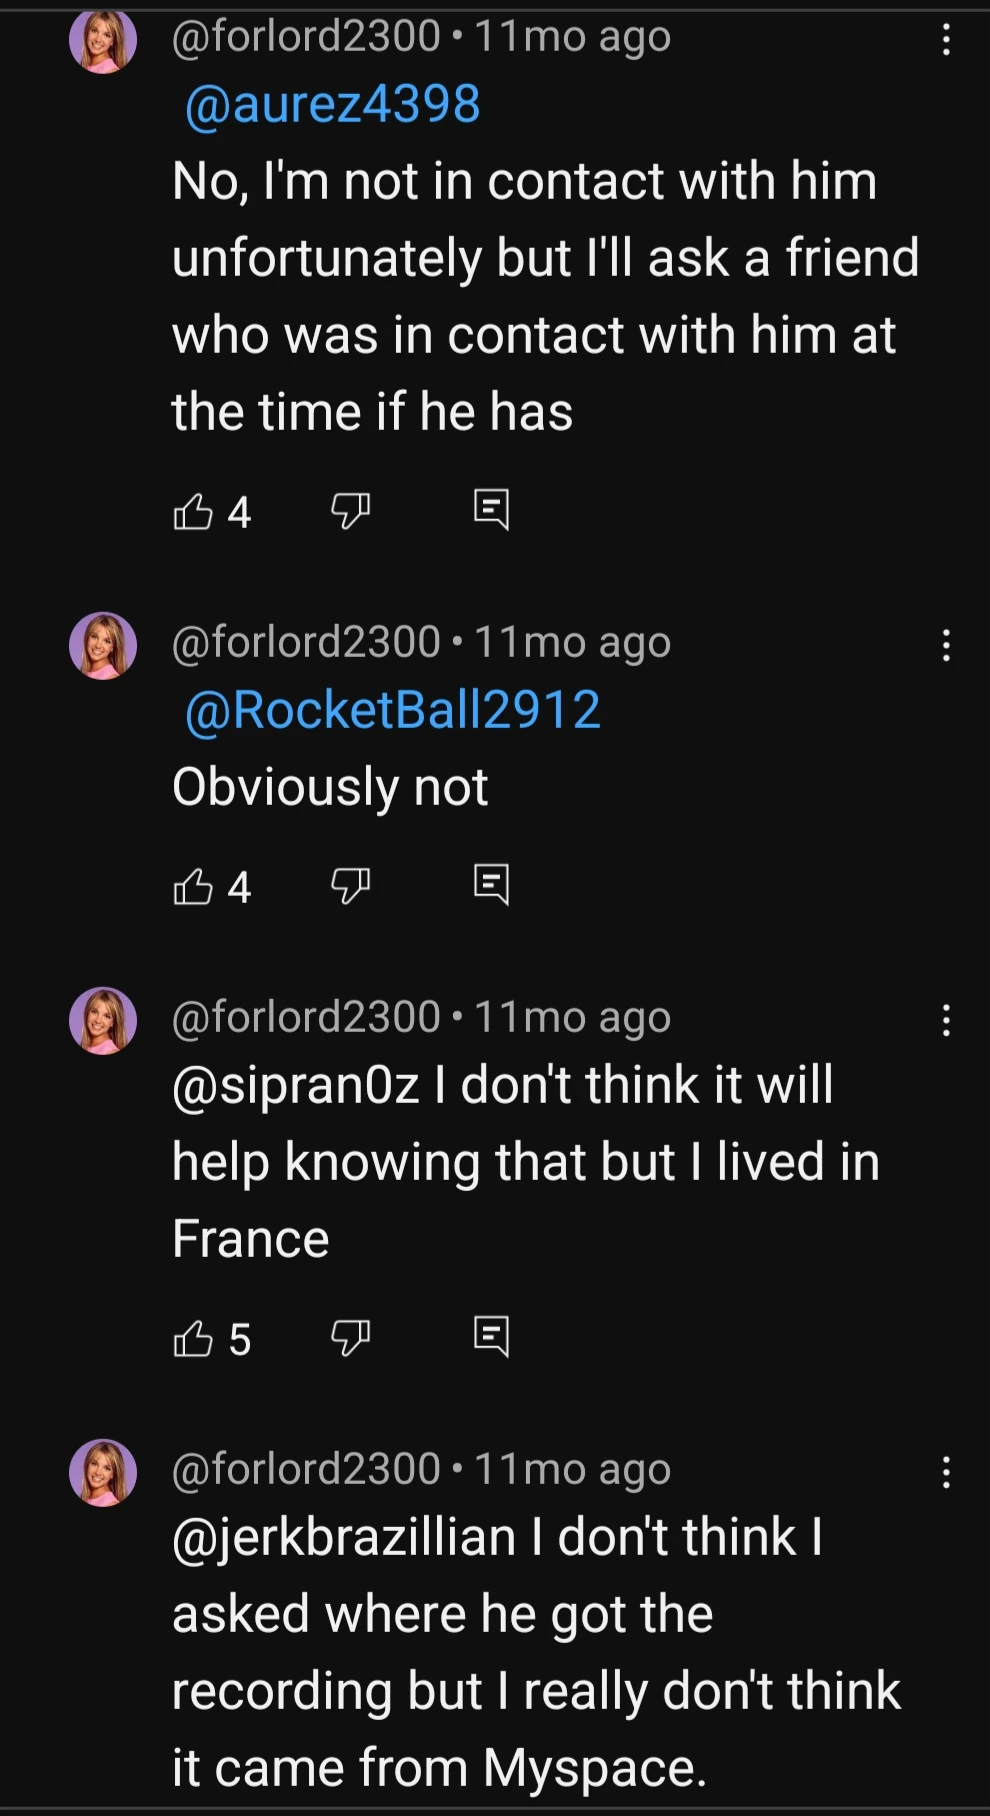Image resolution: width=990 pixels, height=1816 pixels.
Task: Tap @forlord2300 username above the Myspace comment
Action: click(x=306, y=1469)
